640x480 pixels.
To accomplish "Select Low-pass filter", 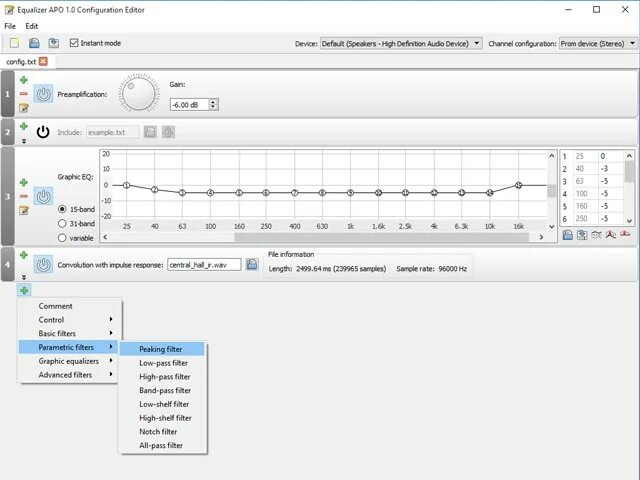I will click(162, 363).
